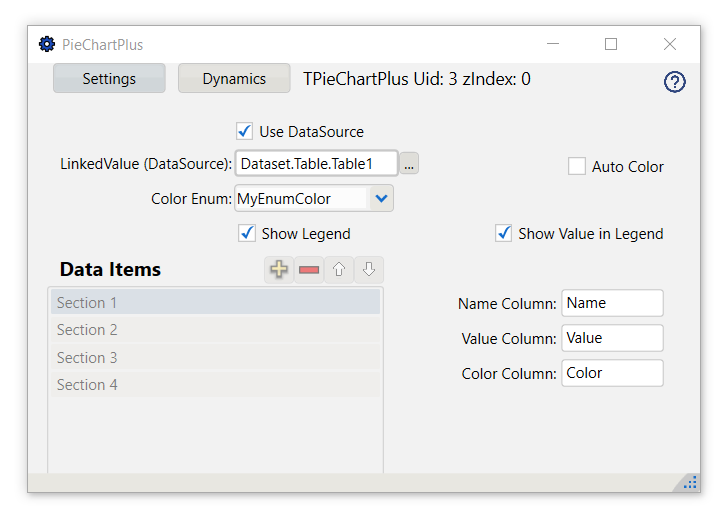Click the remove data item minus icon
This screenshot has height=521, width=726.
[309, 270]
